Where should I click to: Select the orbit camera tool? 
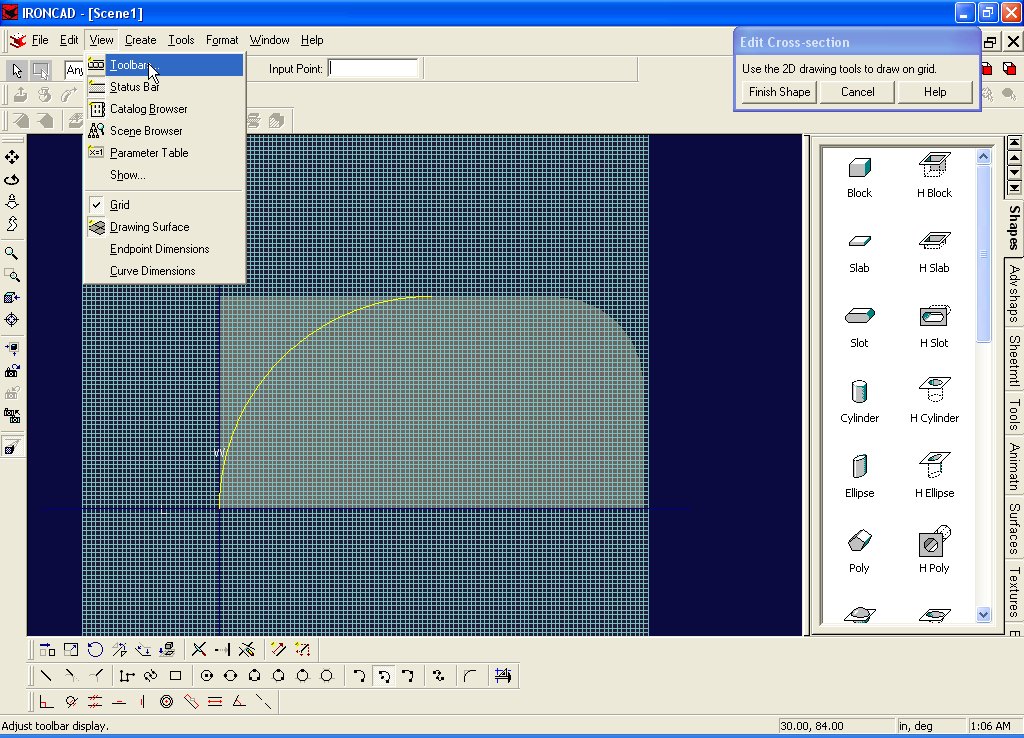[12, 180]
